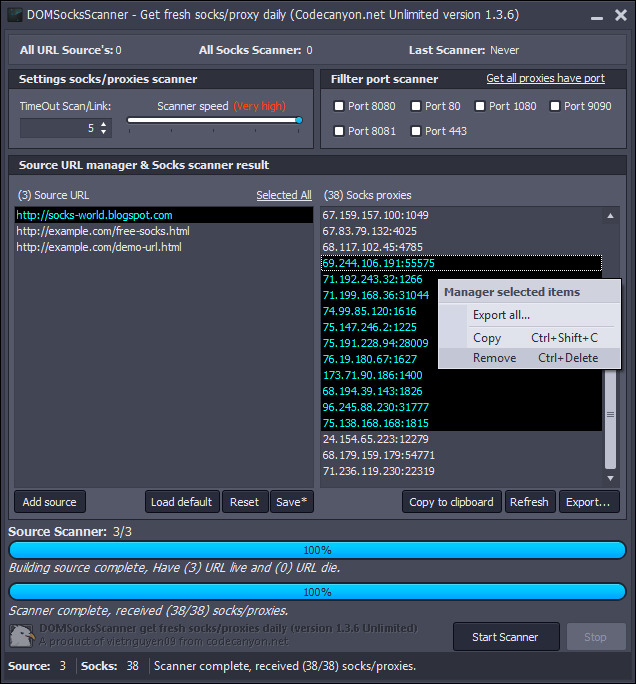Enable the Port 8080 filter checkbox

pos(339,106)
